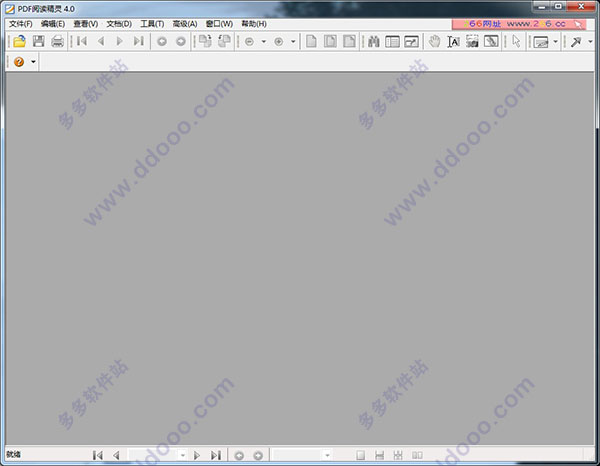This screenshot has height=466, width=600.
Task: Click the orange help question mark icon
Action: coord(19,62)
